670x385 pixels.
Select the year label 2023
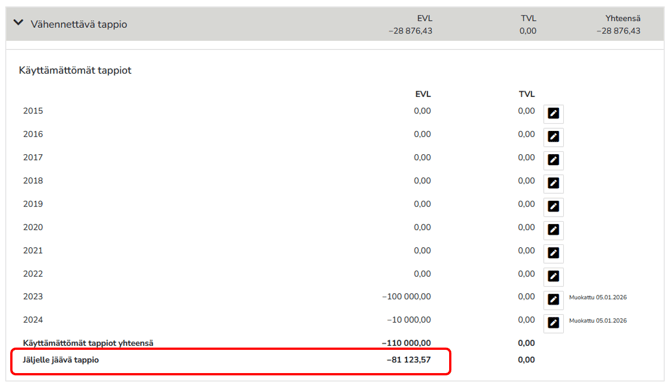pyautogui.click(x=33, y=297)
